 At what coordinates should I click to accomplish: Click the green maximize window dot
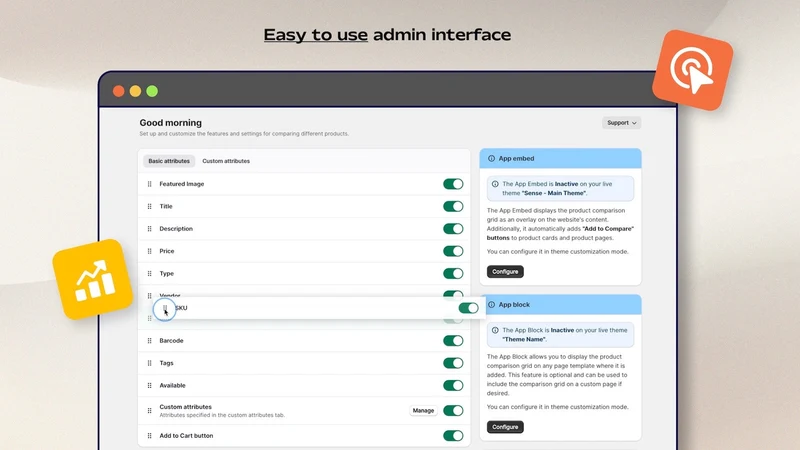pyautogui.click(x=152, y=91)
